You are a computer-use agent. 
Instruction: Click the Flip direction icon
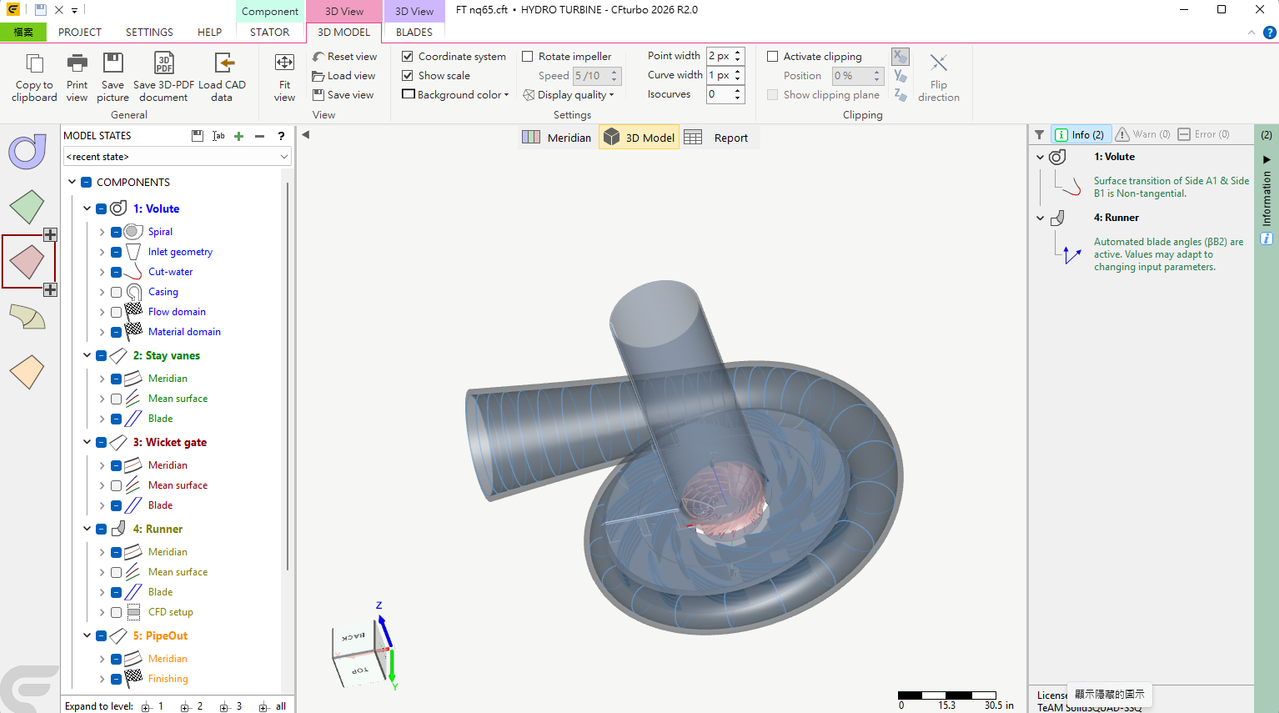[938, 64]
